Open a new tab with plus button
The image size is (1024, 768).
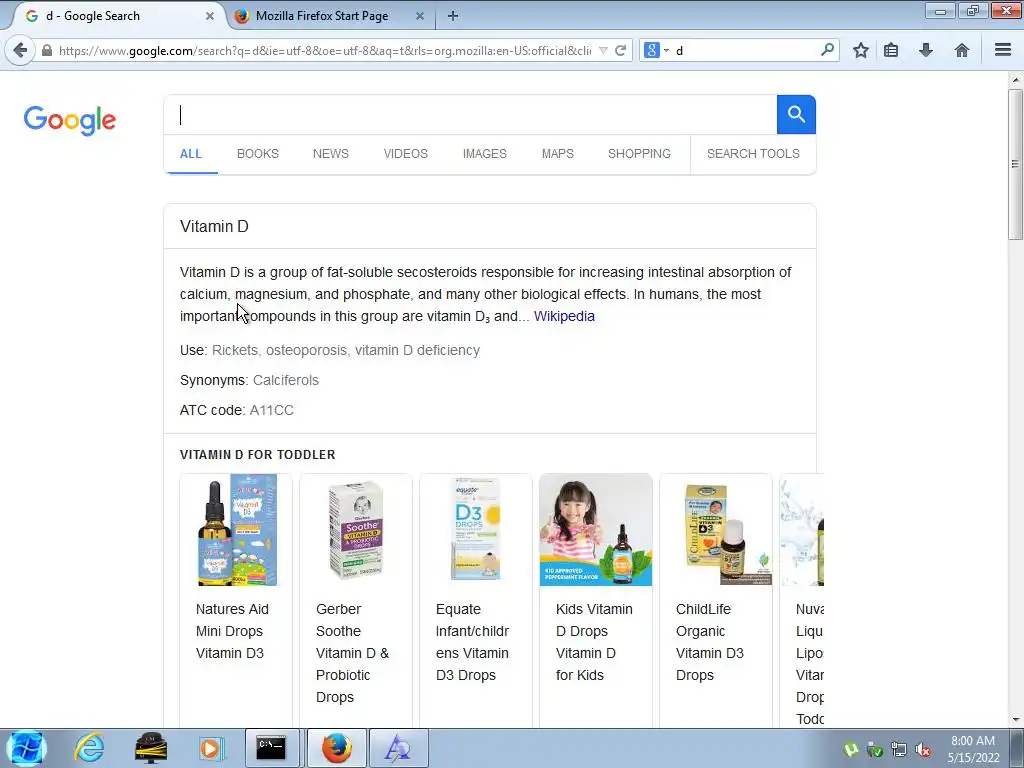[453, 16]
